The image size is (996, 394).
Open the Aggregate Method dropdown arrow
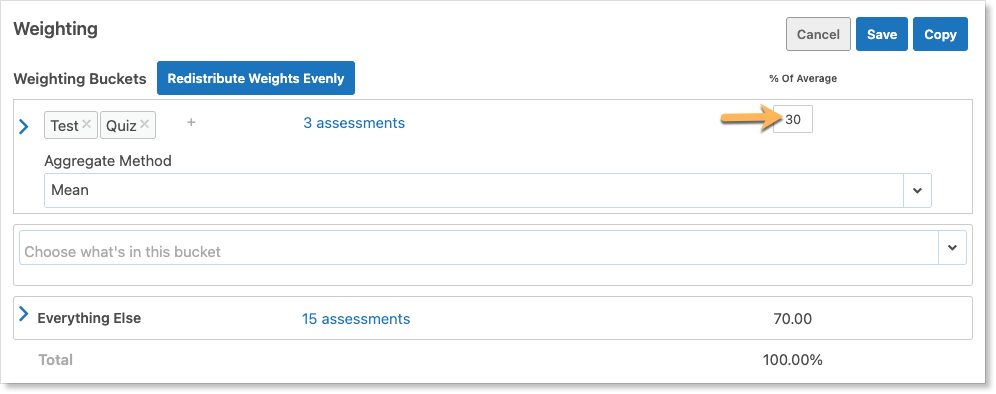point(917,191)
